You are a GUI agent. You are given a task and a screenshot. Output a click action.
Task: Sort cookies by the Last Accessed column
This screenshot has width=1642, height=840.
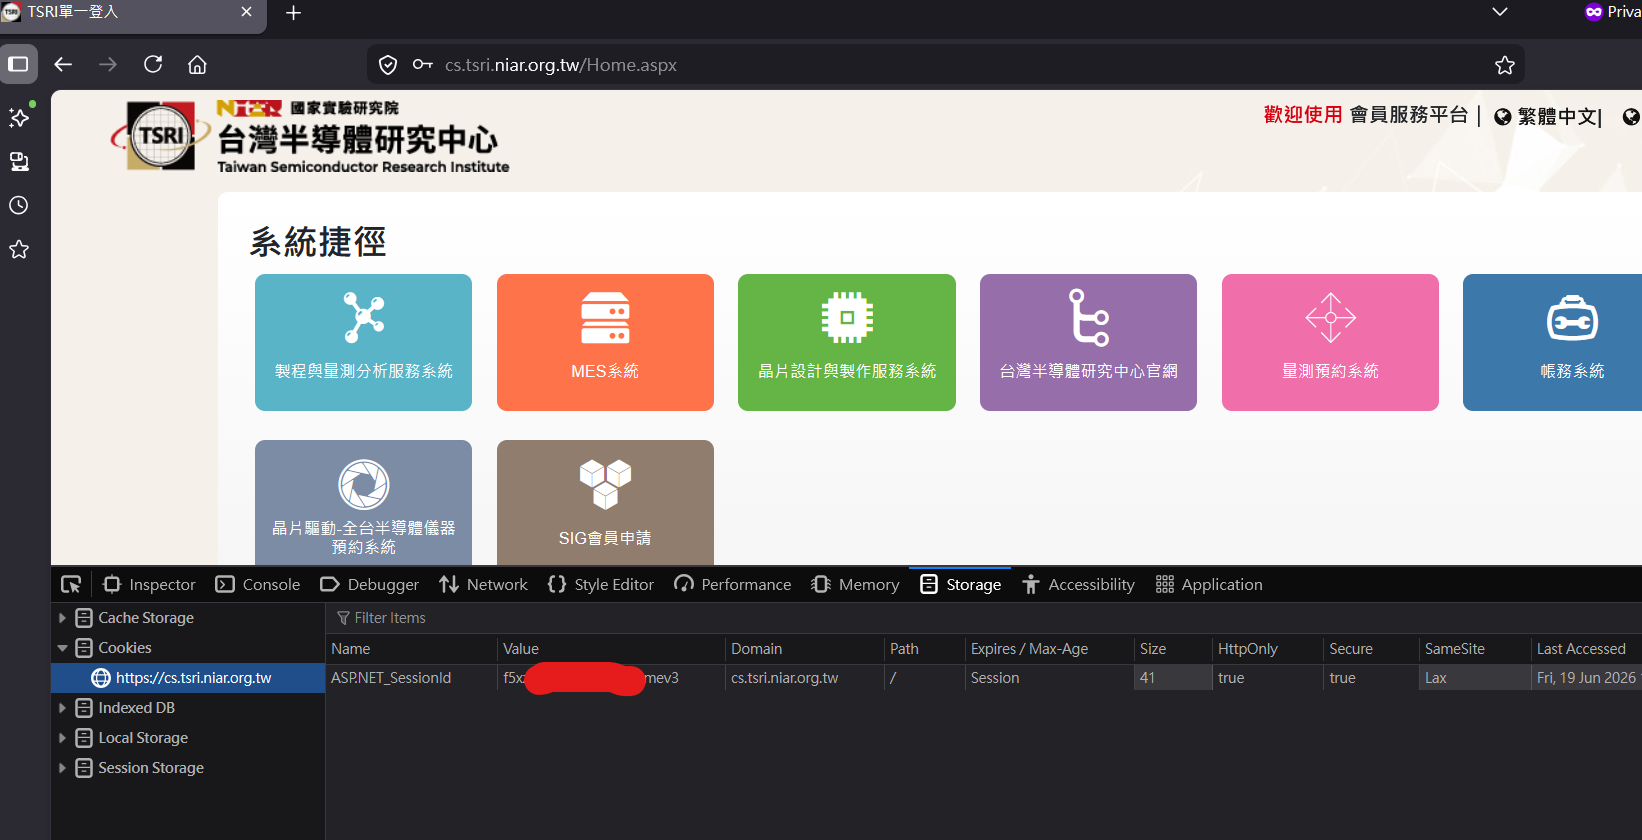click(1587, 649)
